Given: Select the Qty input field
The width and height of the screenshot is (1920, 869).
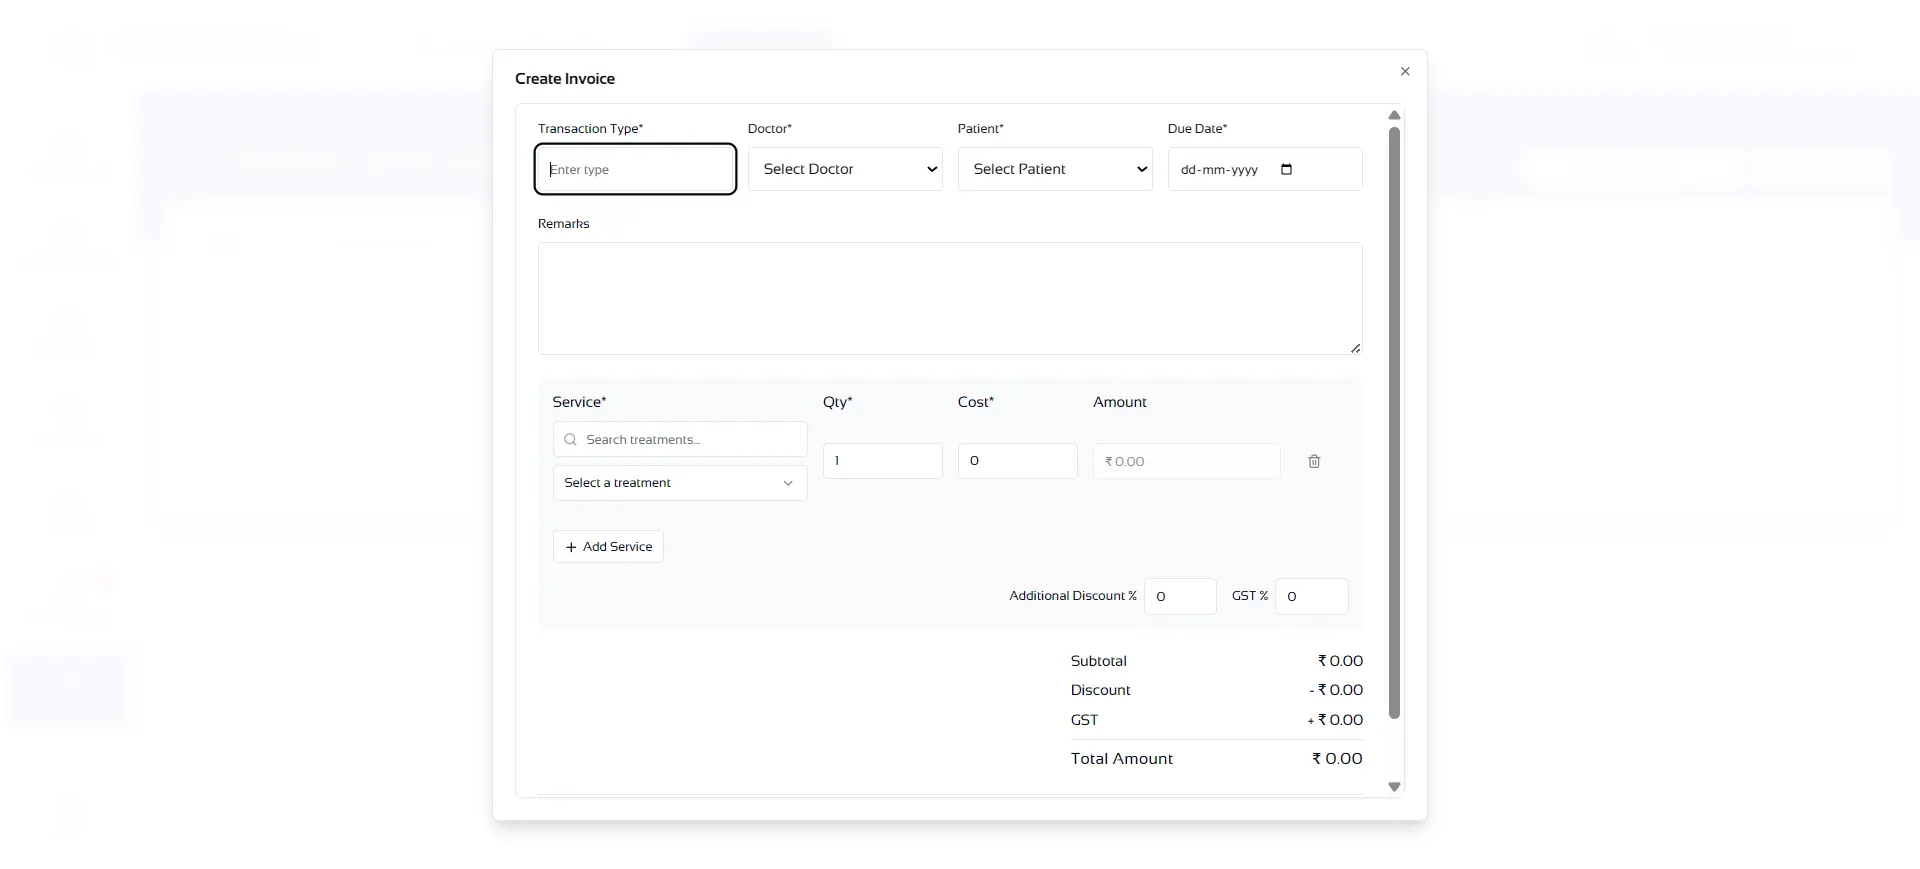Looking at the screenshot, I should (x=882, y=461).
